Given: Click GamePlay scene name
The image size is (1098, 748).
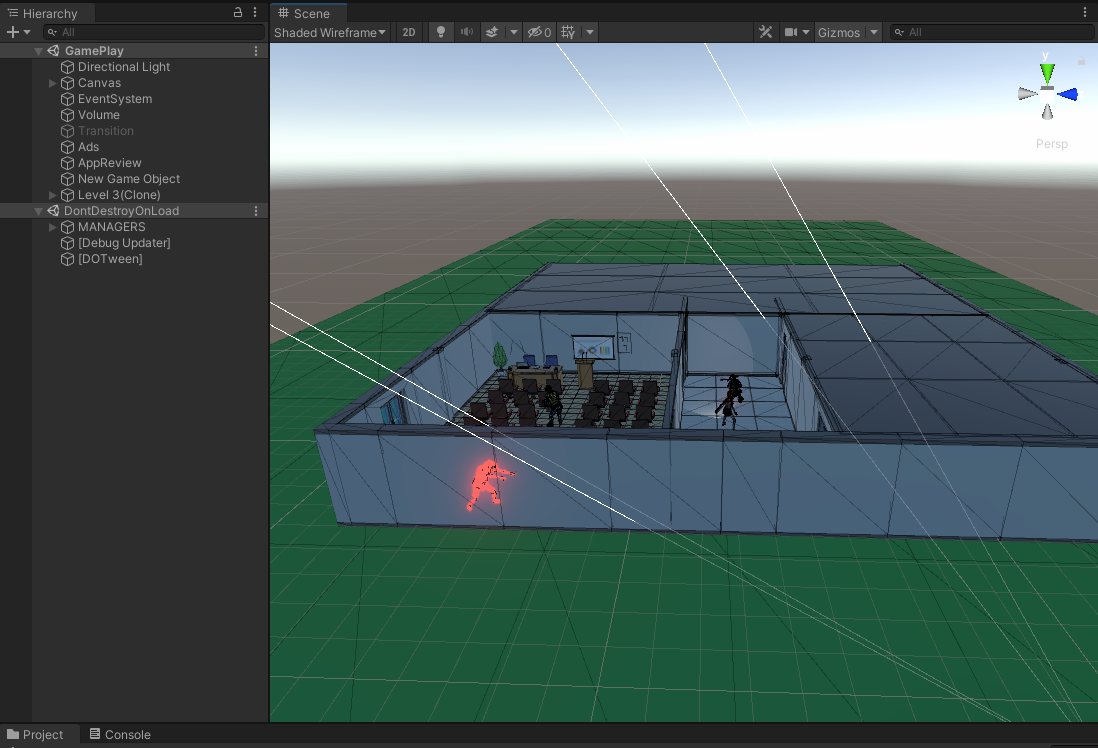Looking at the screenshot, I should pos(94,51).
